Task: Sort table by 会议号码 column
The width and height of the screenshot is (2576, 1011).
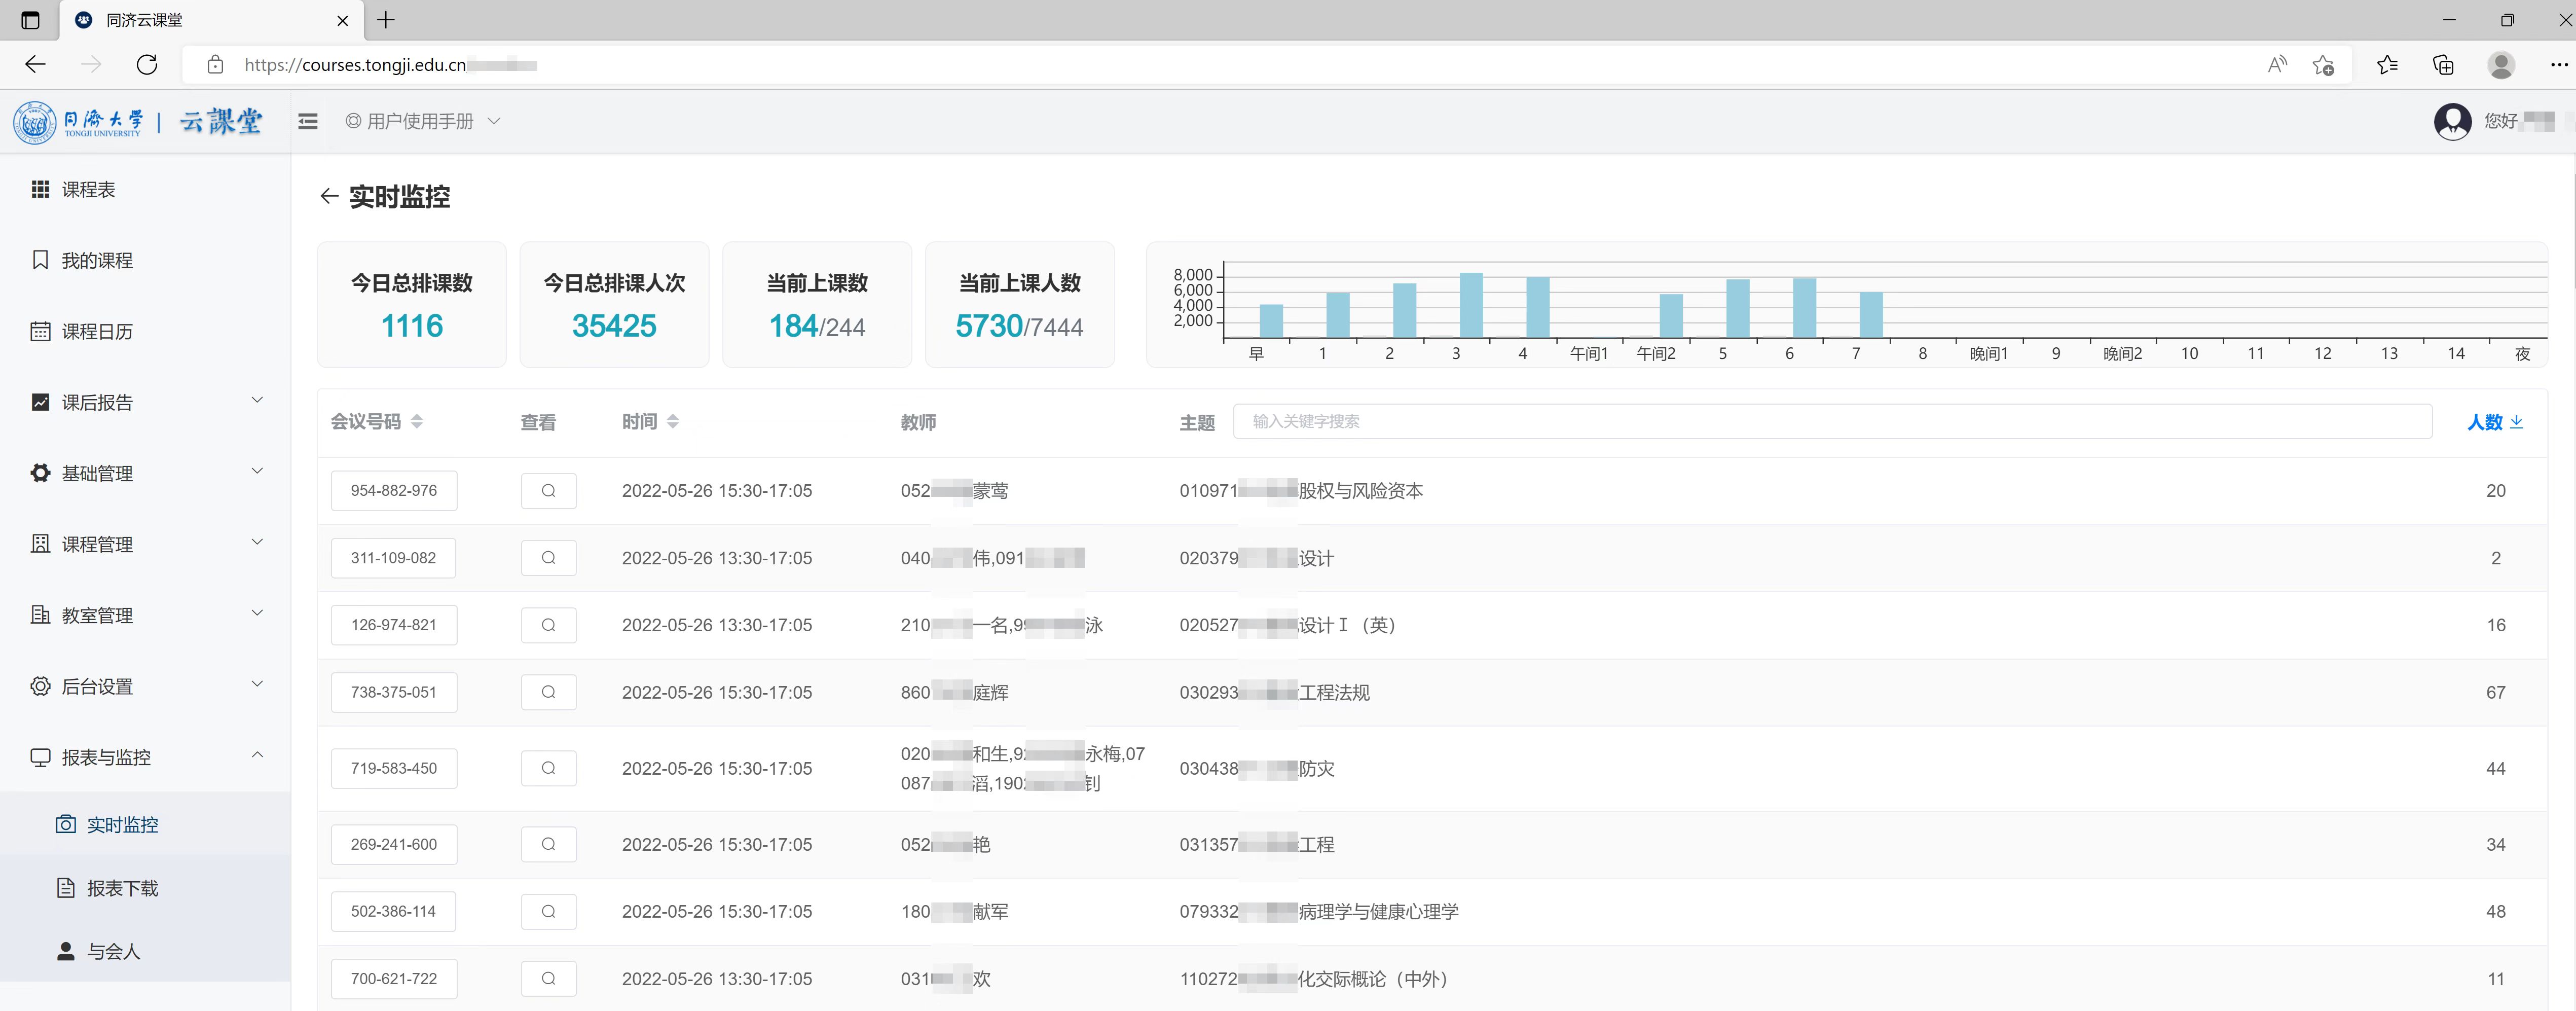Action: point(417,422)
